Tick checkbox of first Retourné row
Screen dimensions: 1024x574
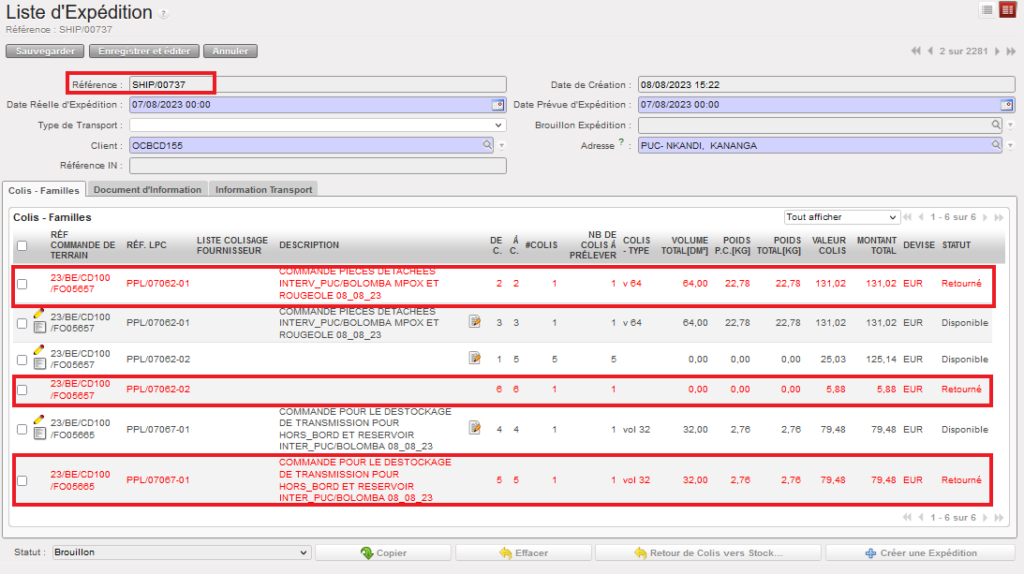[x=22, y=284]
